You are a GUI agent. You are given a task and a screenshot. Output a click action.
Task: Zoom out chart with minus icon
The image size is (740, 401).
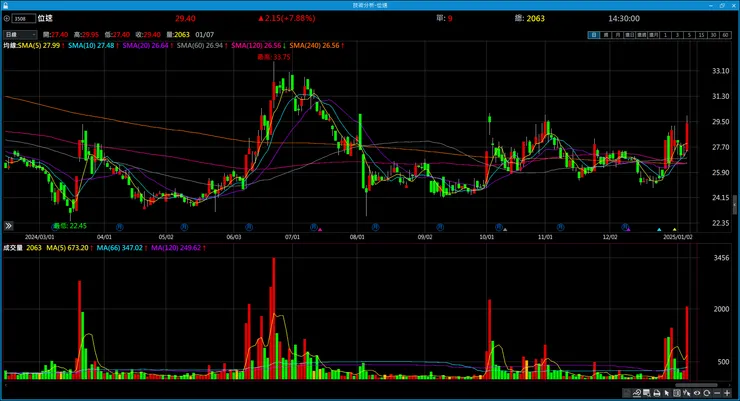coord(717,393)
